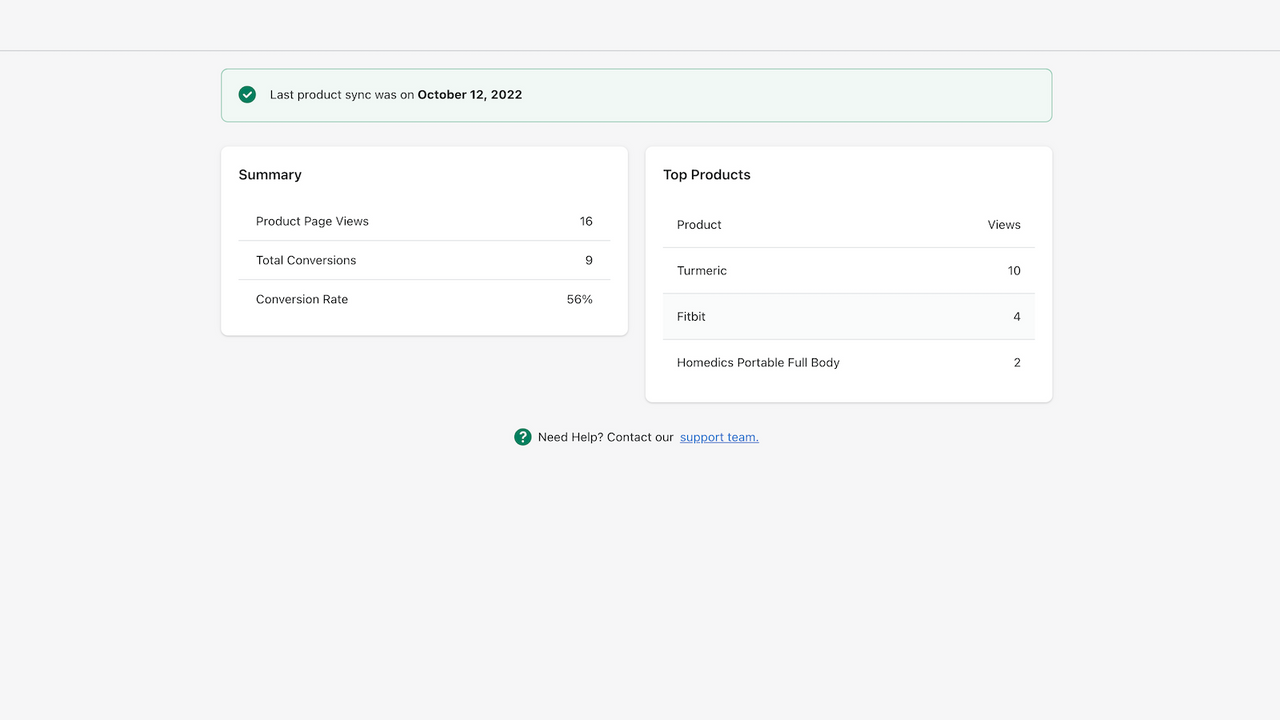Open the support team link
1280x720 pixels.
point(719,437)
